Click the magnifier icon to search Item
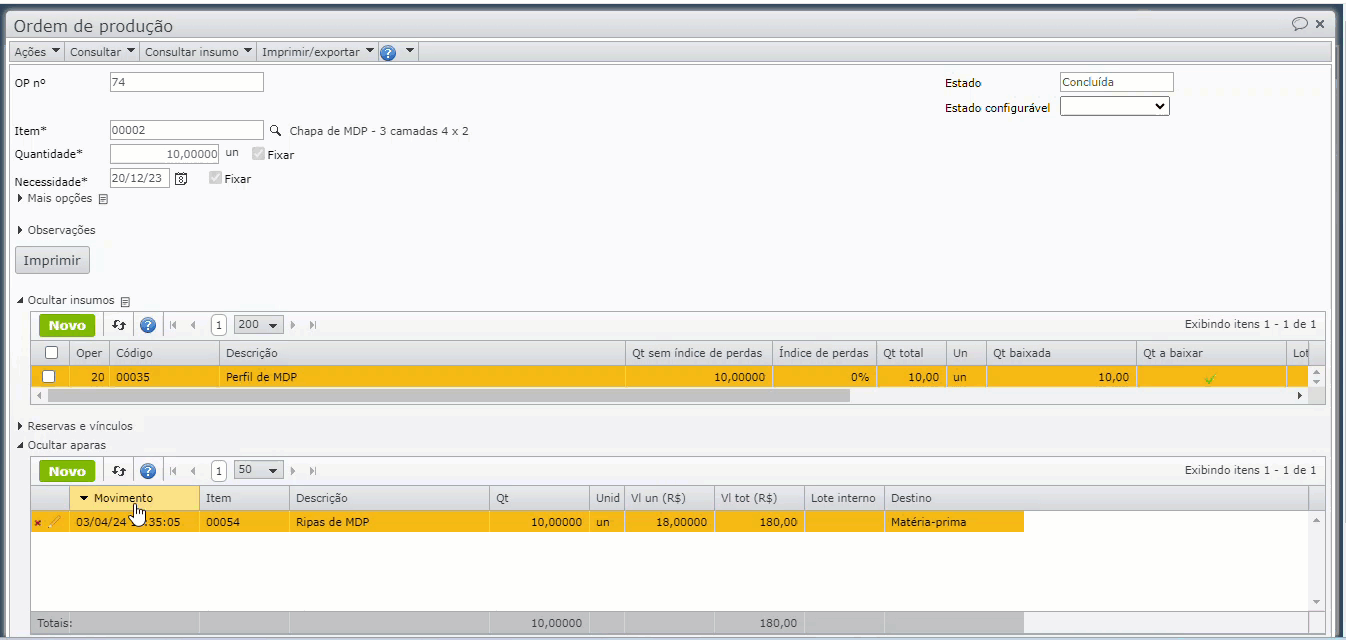This screenshot has height=640, width=1346. click(276, 130)
